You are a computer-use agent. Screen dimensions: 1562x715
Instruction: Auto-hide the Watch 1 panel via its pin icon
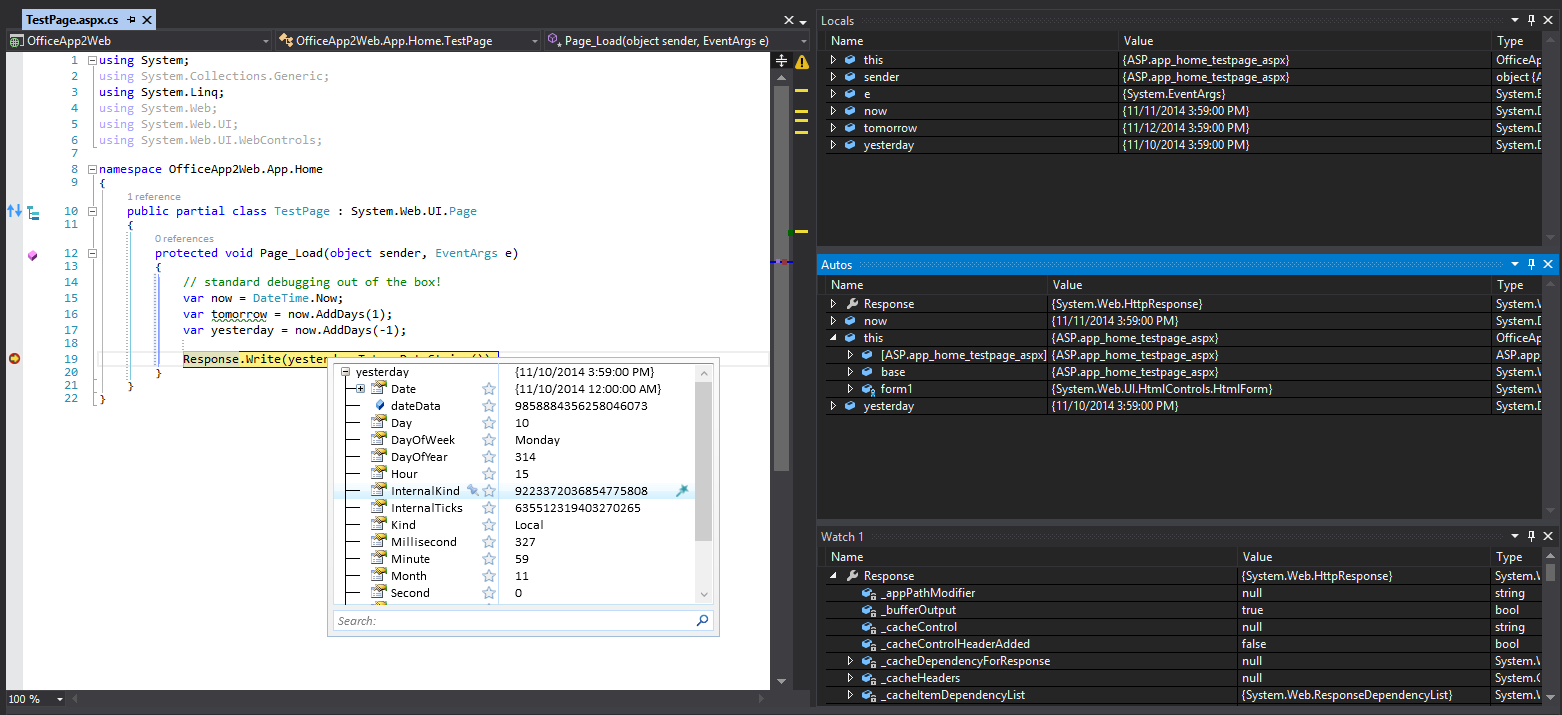[1531, 536]
